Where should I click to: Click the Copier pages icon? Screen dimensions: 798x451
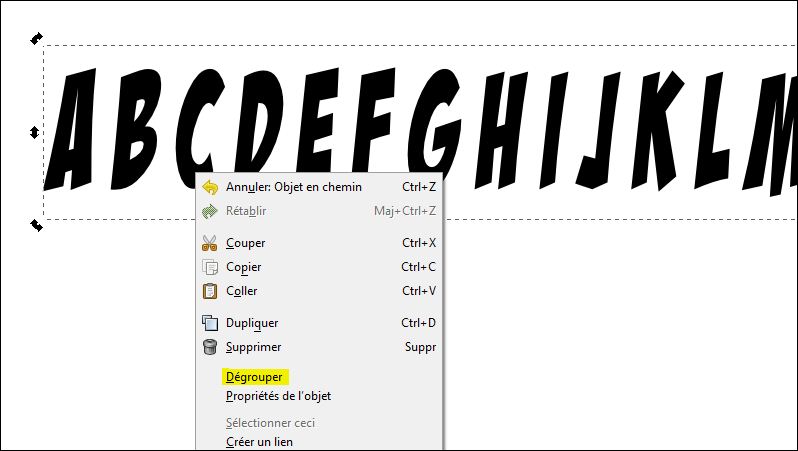tap(210, 267)
